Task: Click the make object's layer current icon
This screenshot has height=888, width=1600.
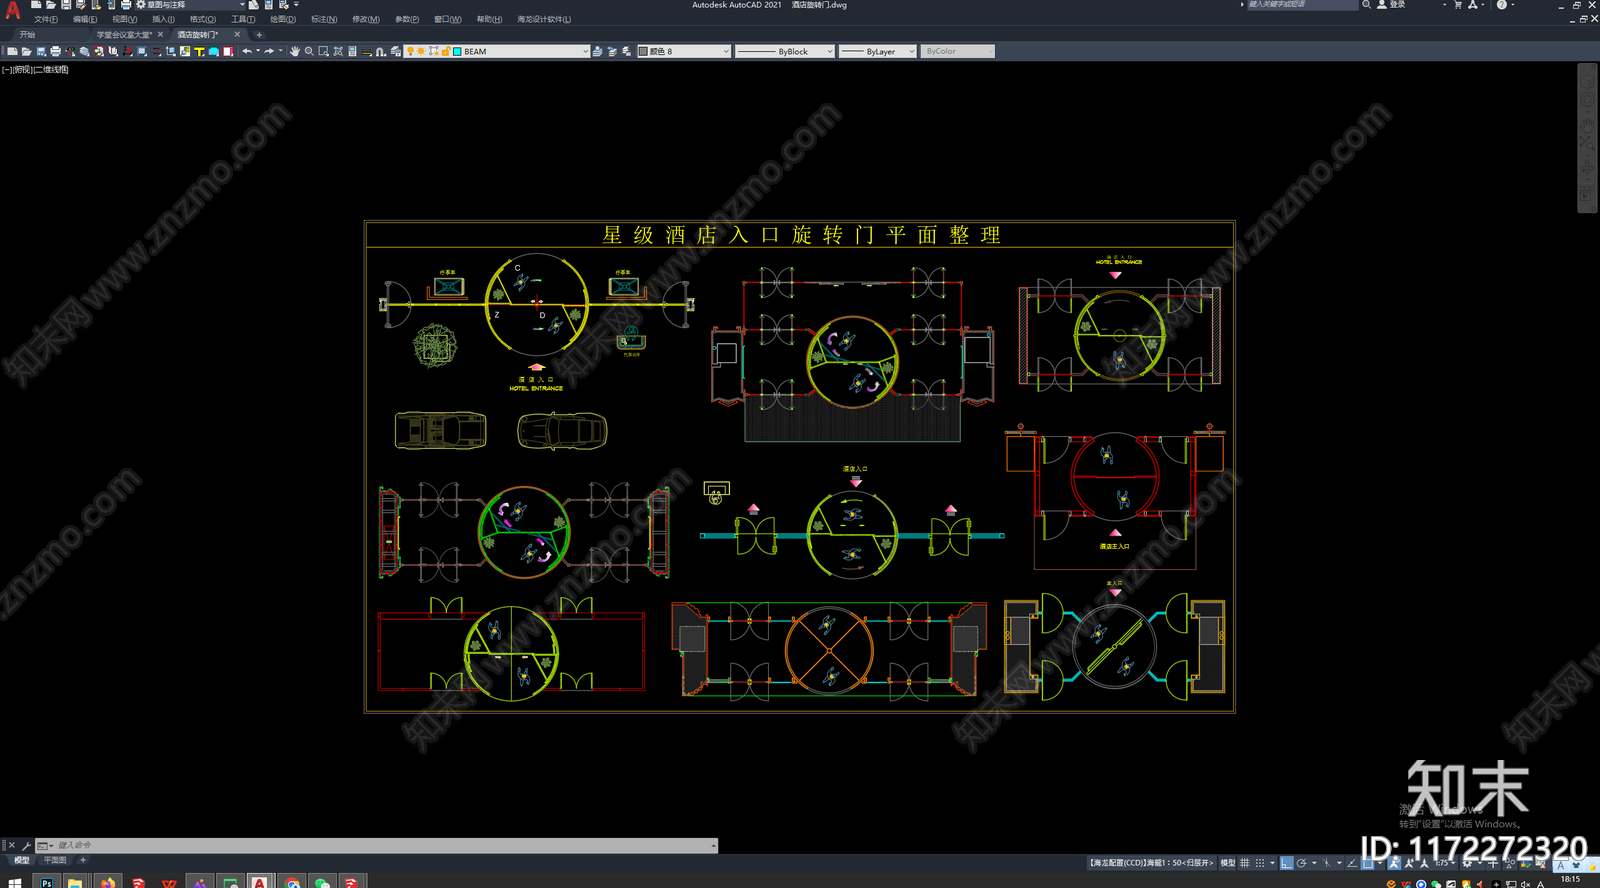Action: 597,51
